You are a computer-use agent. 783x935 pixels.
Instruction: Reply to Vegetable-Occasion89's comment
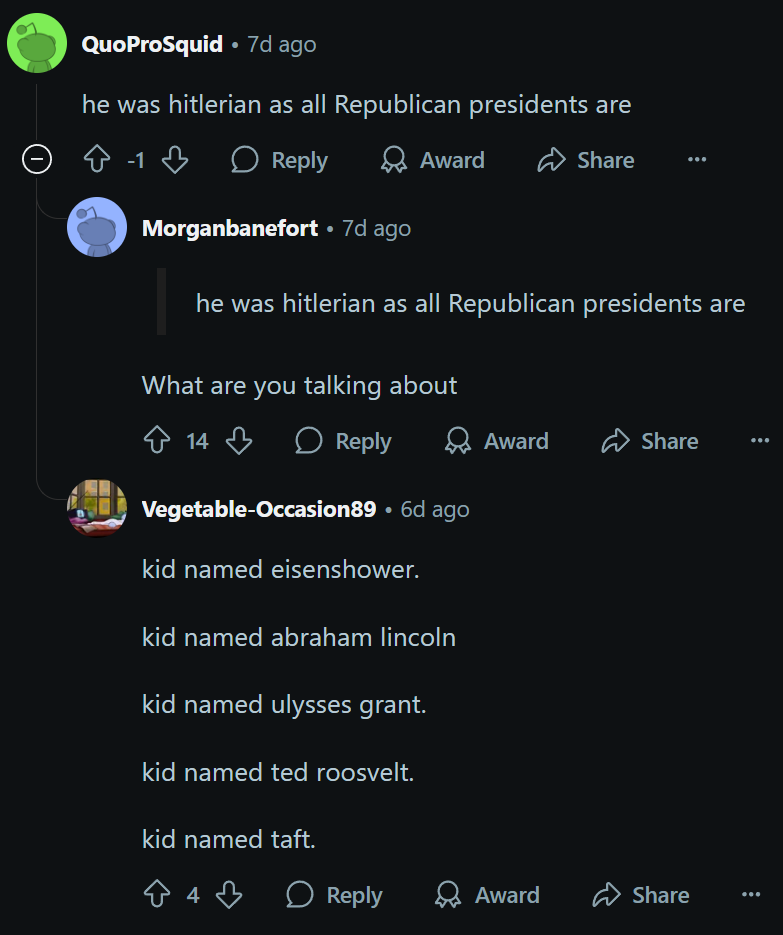point(335,894)
